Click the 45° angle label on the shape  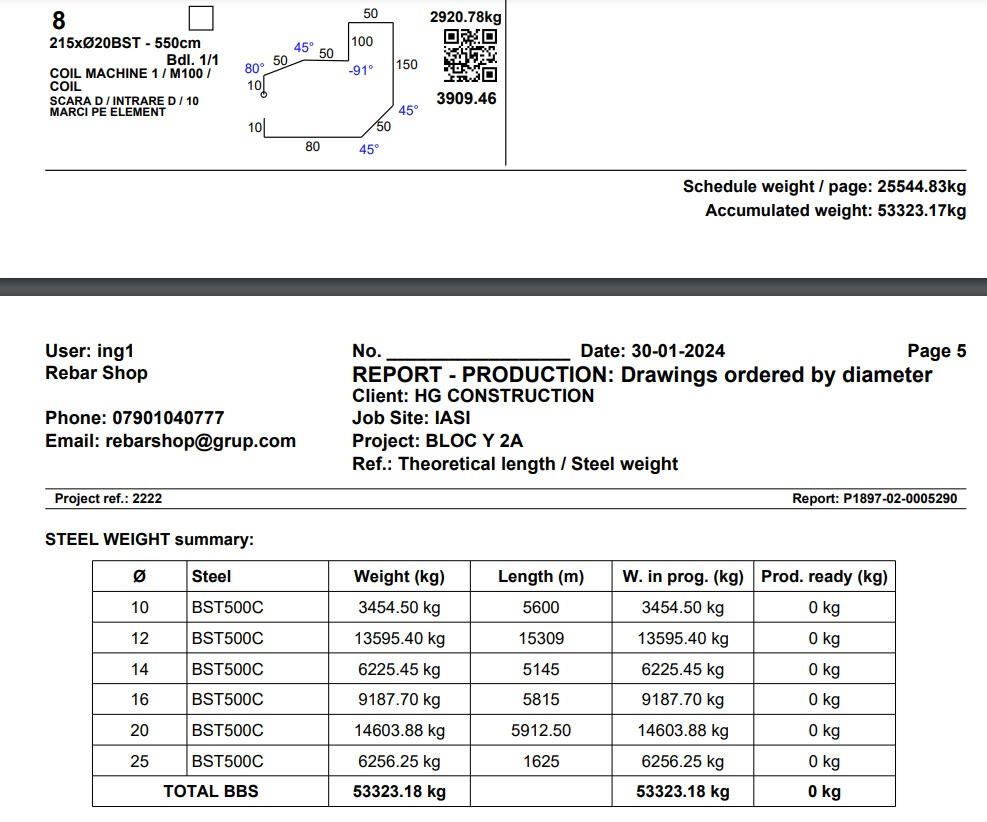click(x=303, y=47)
